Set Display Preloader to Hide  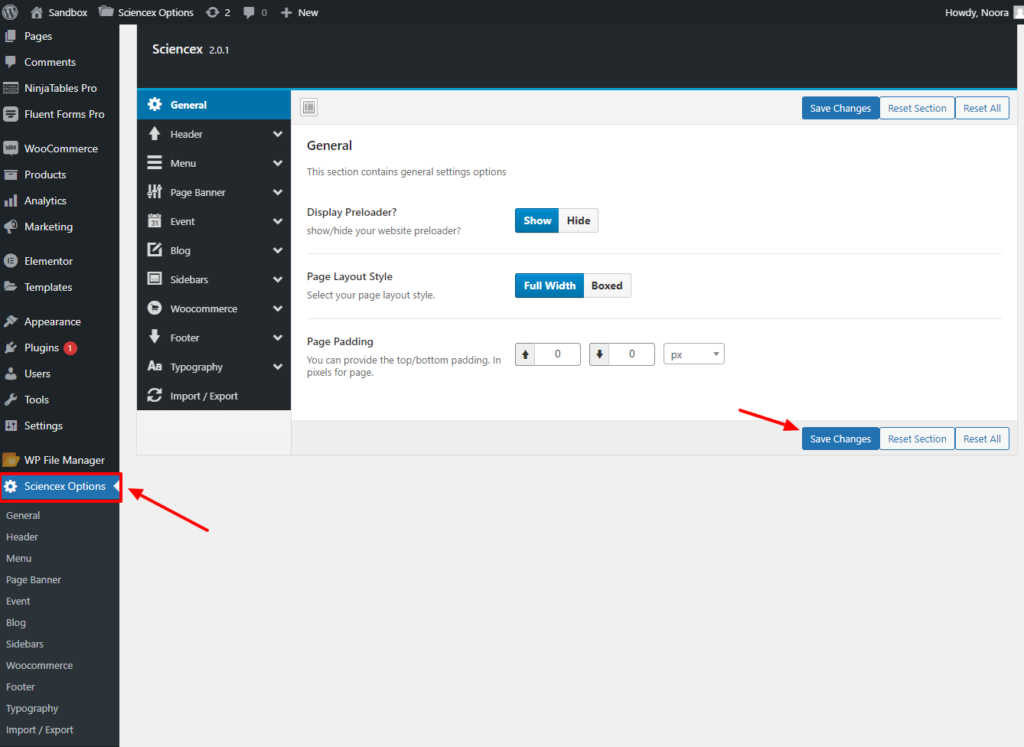(x=578, y=220)
